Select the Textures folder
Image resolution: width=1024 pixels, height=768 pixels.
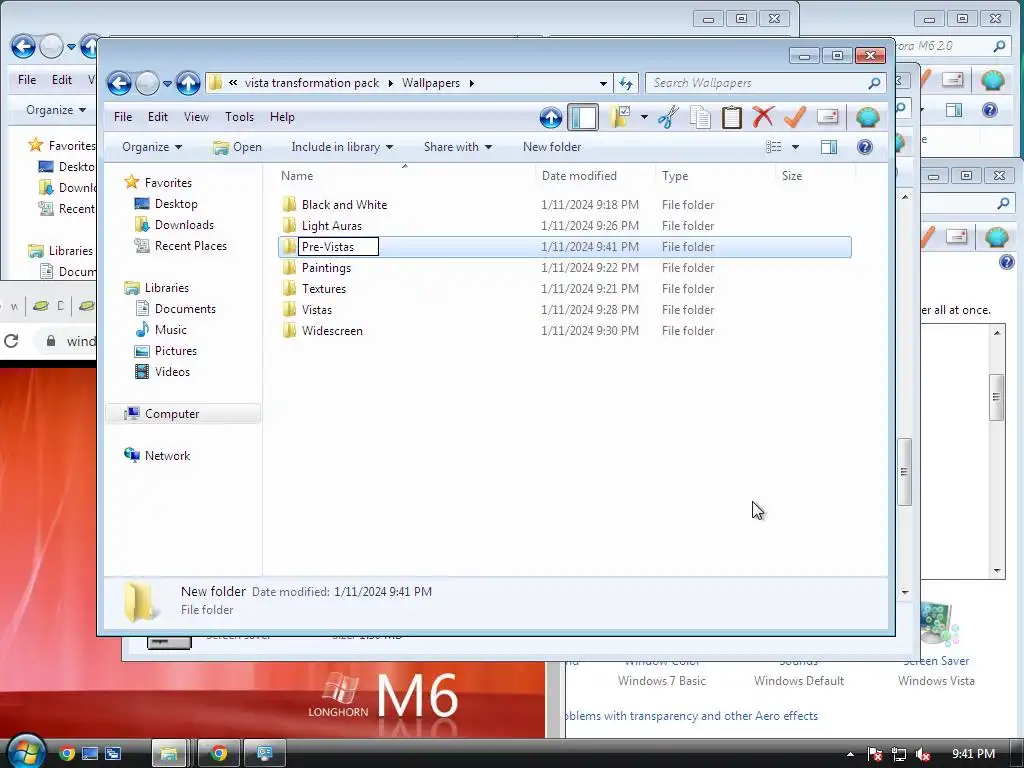(323, 289)
